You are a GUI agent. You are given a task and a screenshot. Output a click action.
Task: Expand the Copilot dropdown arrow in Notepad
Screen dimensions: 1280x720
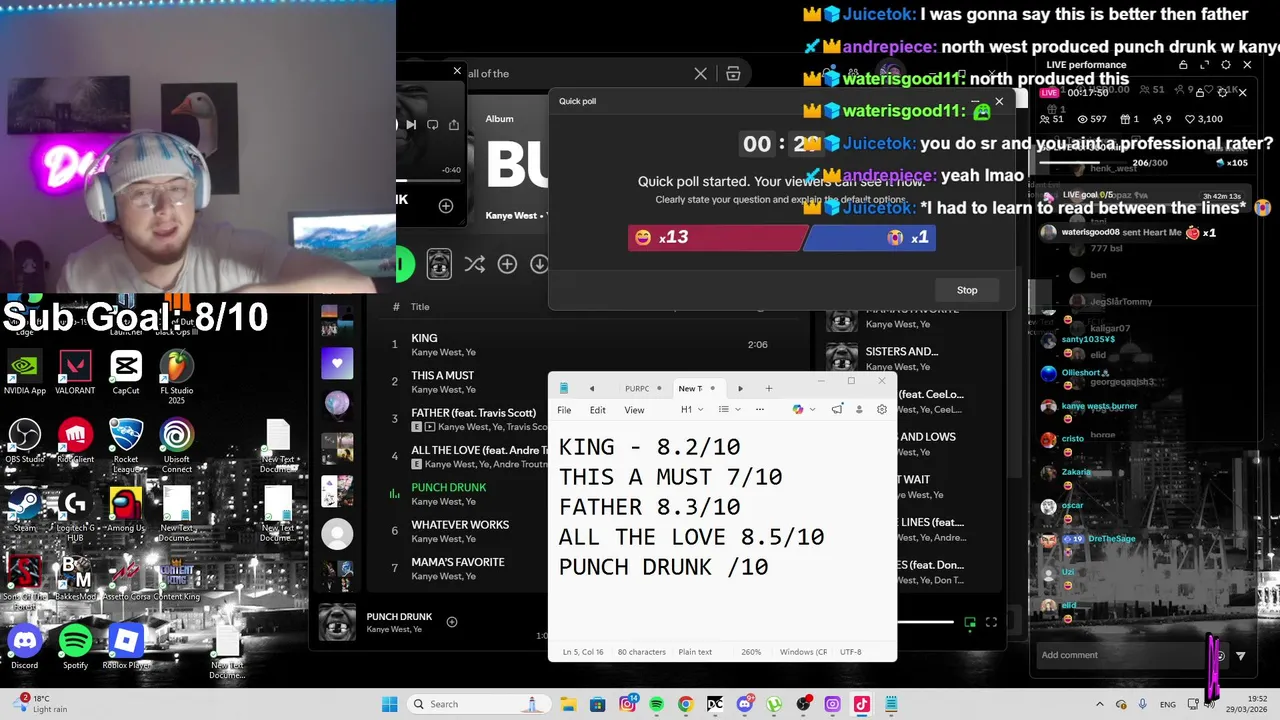[x=812, y=409]
